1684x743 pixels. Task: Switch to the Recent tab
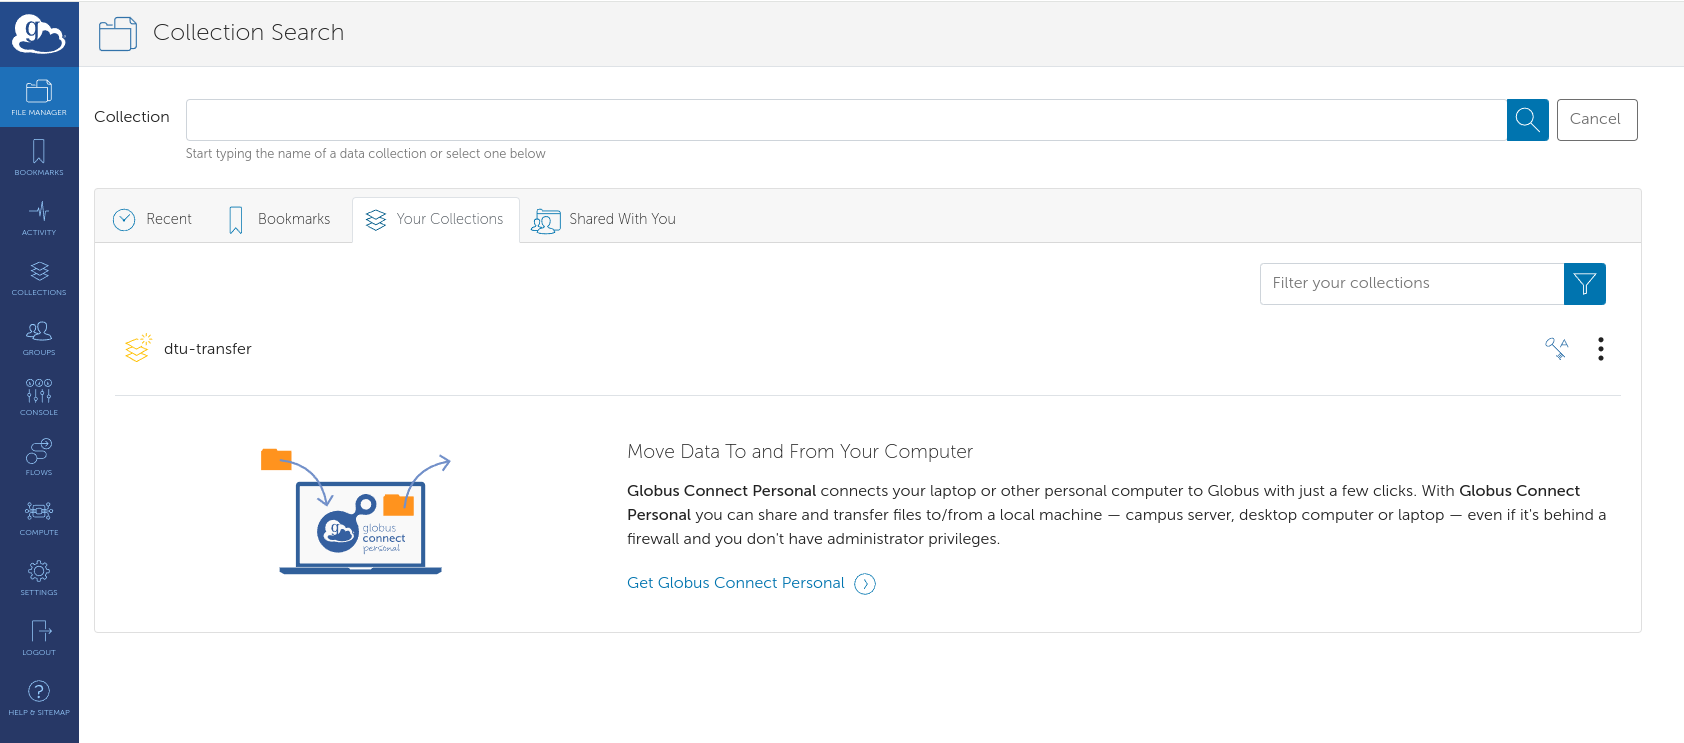[x=153, y=219]
